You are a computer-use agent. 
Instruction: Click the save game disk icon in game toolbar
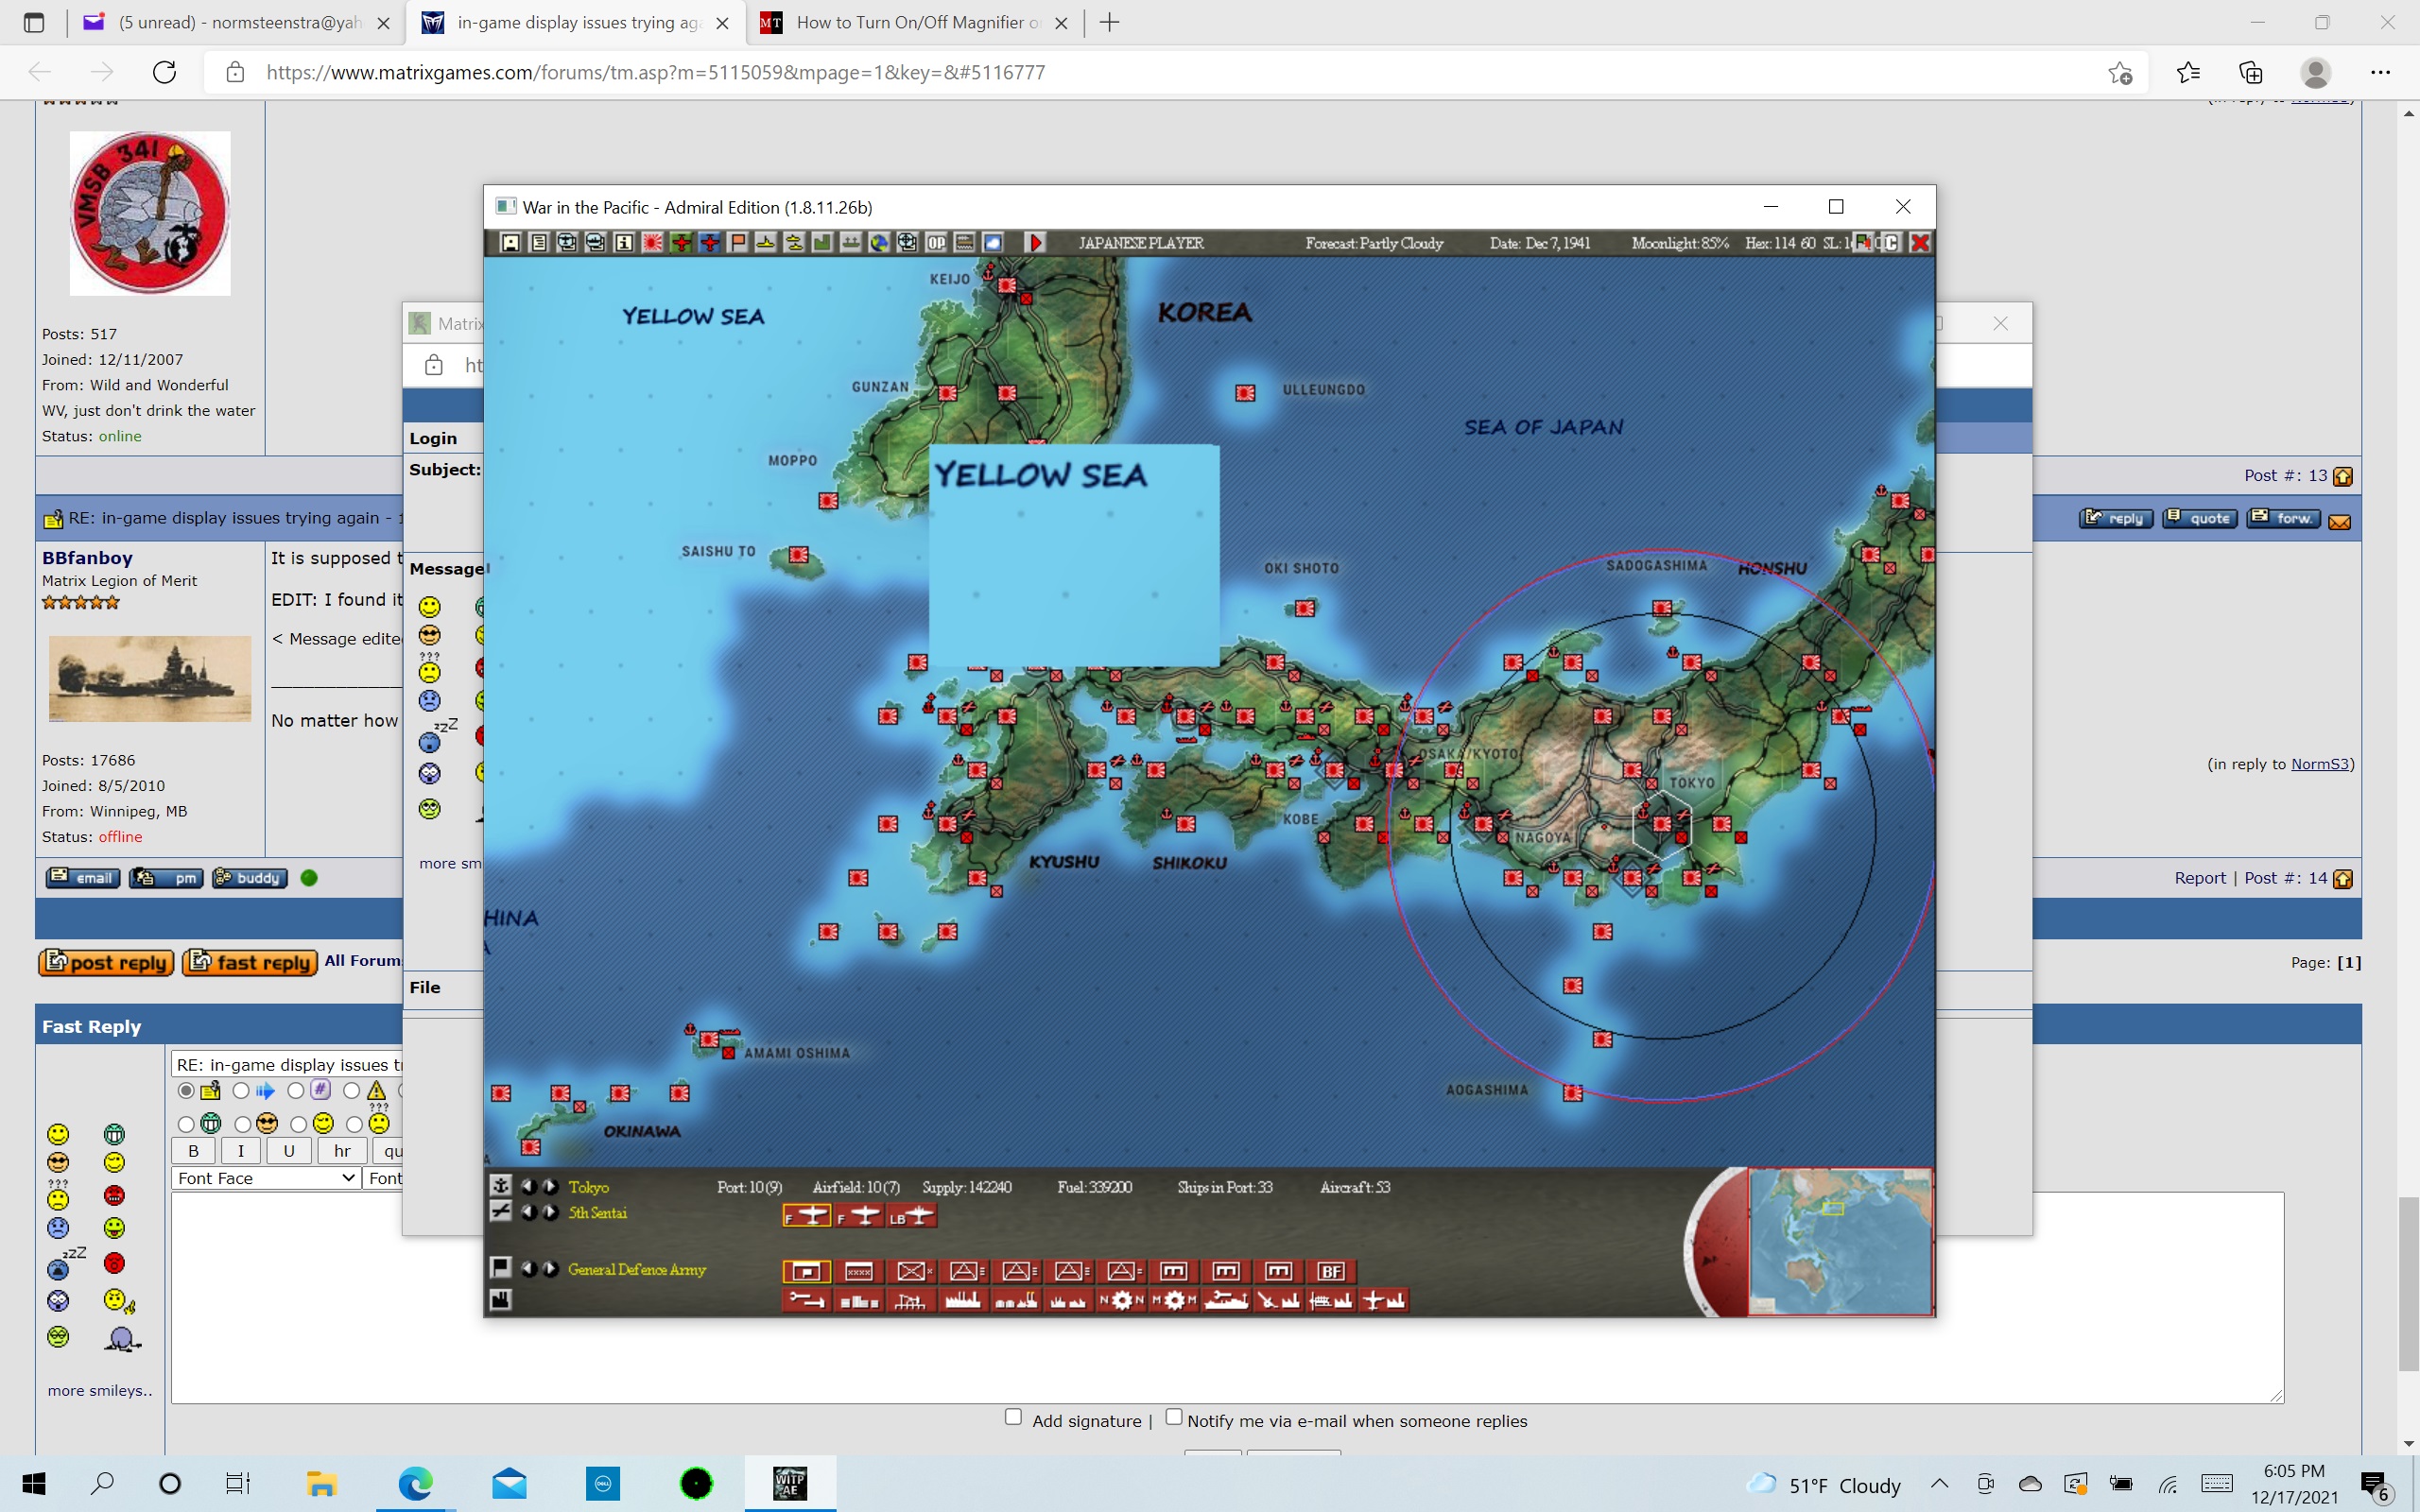(x=511, y=243)
